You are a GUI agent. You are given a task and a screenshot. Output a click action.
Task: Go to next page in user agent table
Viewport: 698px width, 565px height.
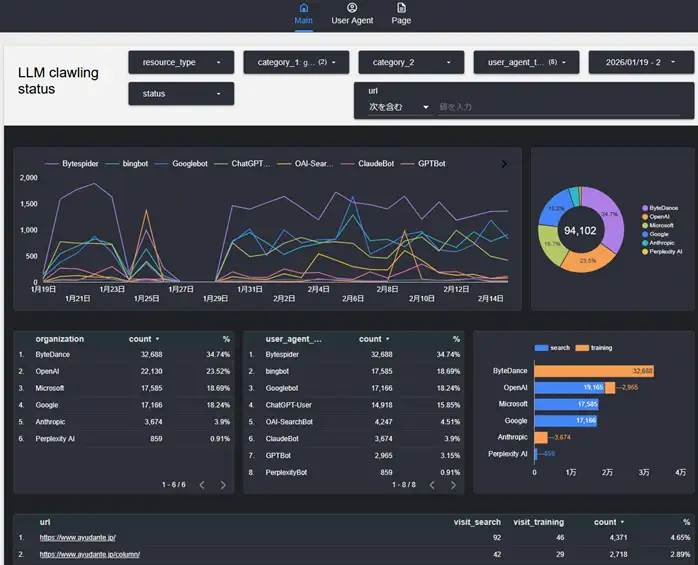click(x=454, y=485)
